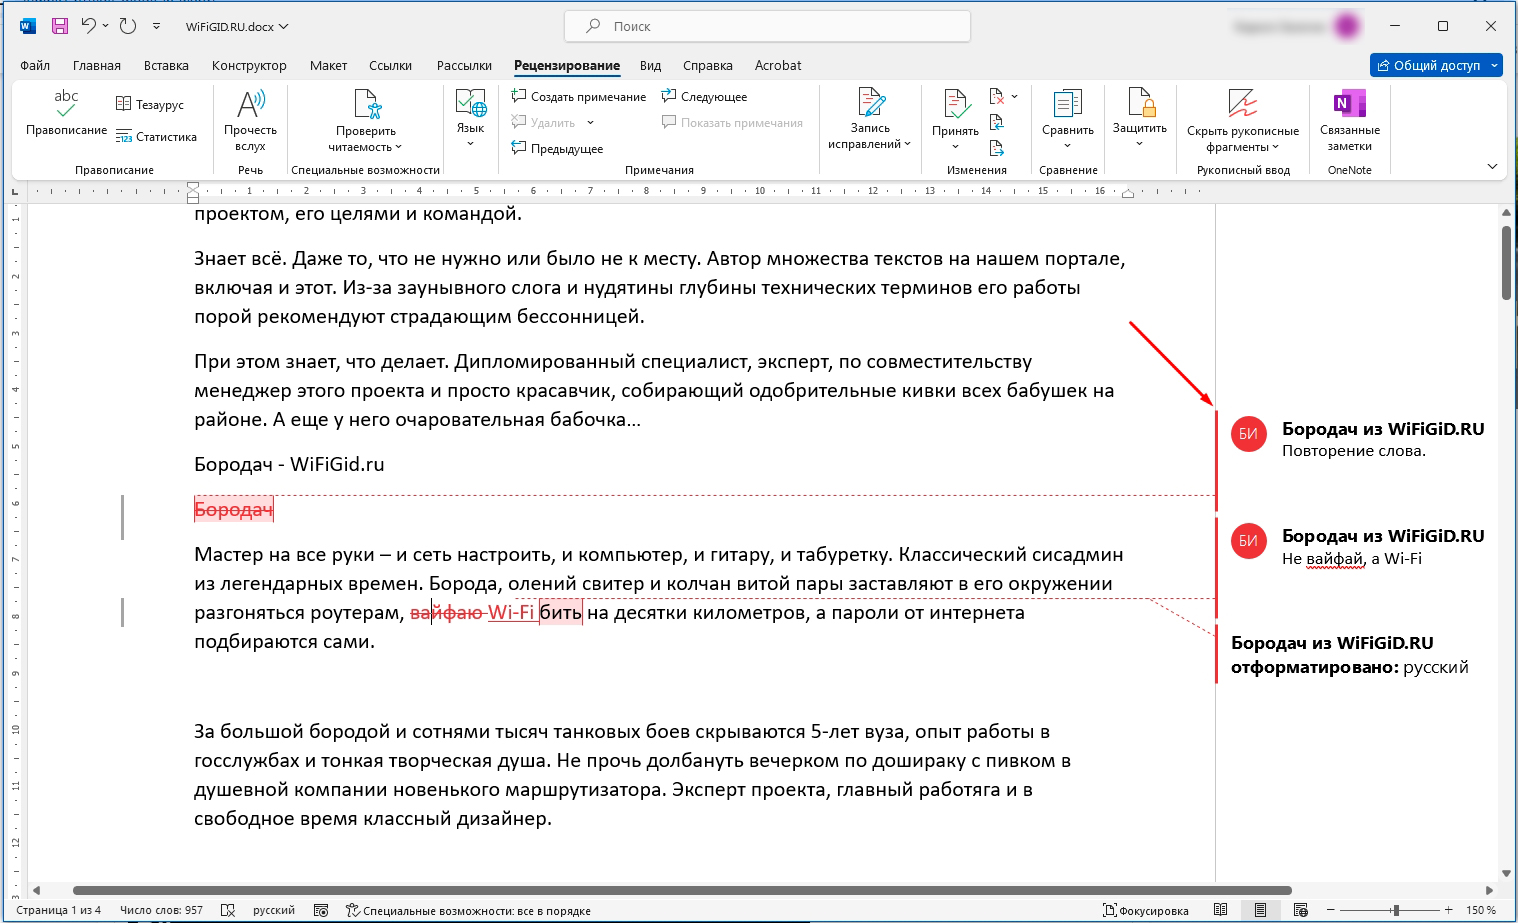Click Страница 1 из 4 status
Viewport: 1518px width, 923px height.
click(58, 910)
